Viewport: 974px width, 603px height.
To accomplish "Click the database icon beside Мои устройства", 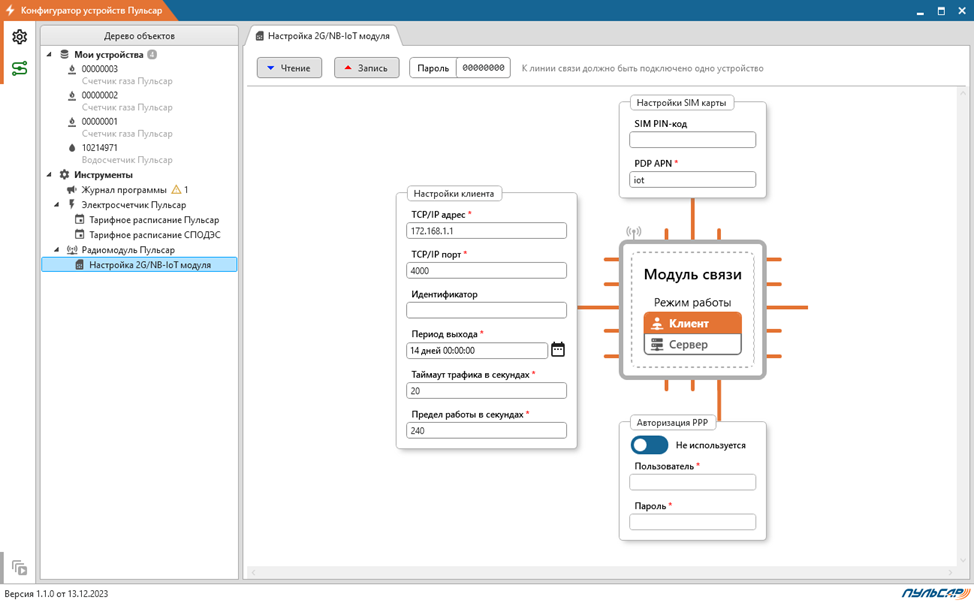I will click(65, 55).
